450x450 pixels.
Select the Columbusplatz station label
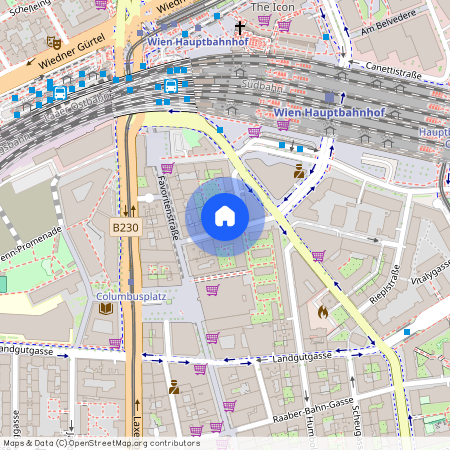click(131, 296)
